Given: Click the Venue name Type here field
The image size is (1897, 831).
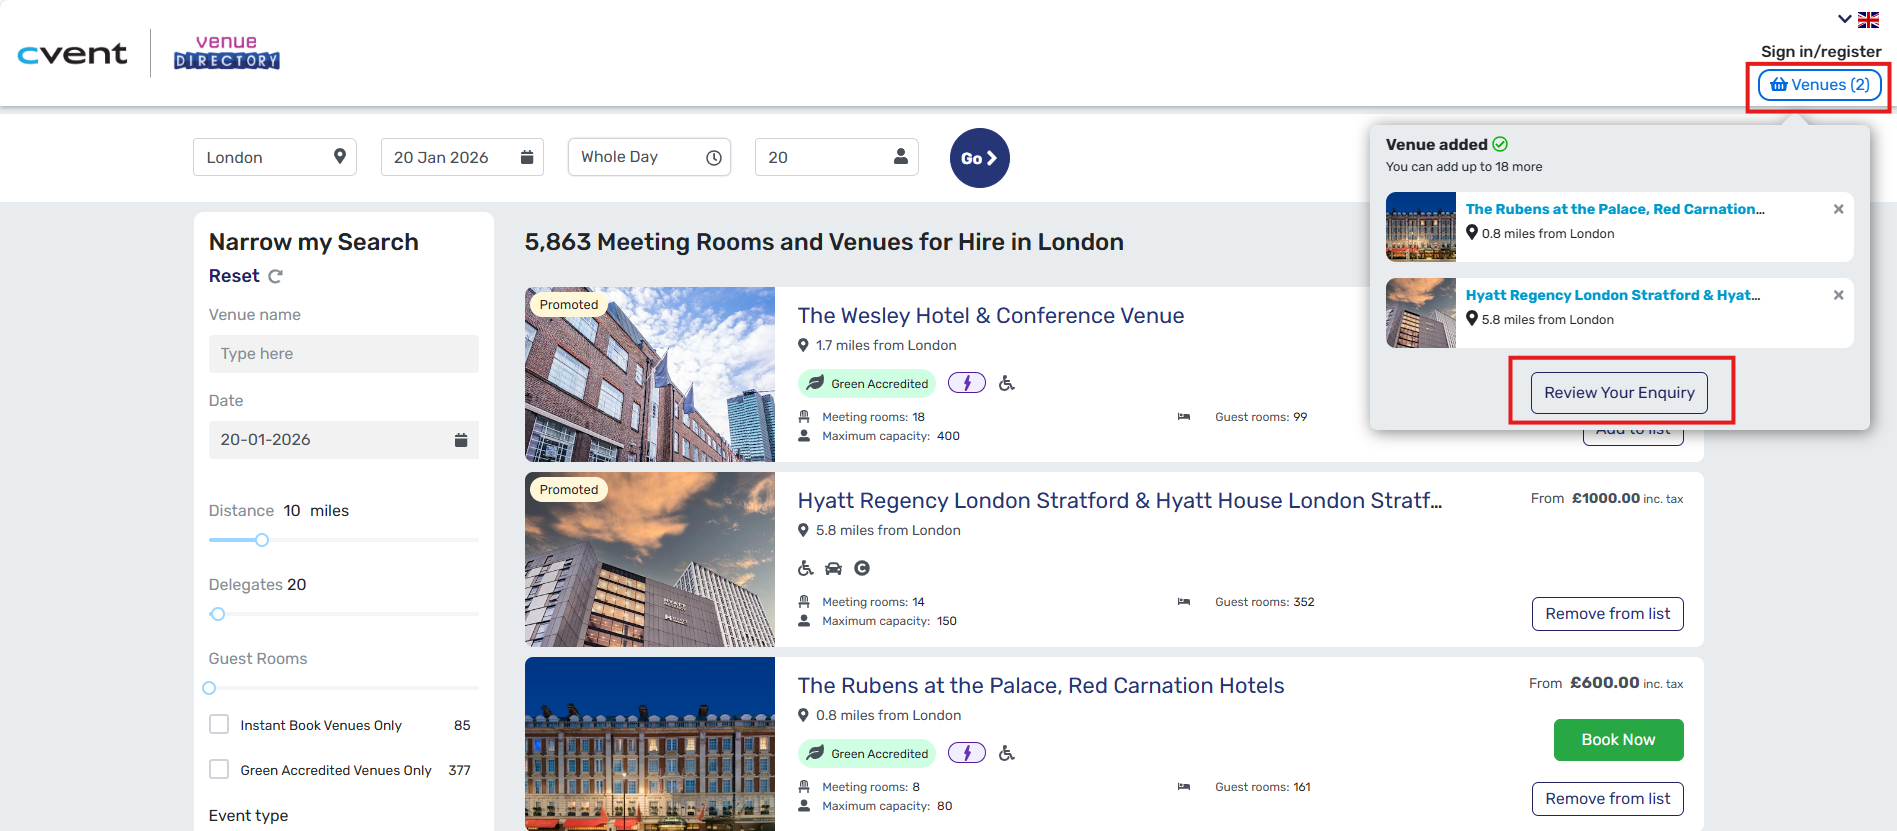Looking at the screenshot, I should 344,354.
